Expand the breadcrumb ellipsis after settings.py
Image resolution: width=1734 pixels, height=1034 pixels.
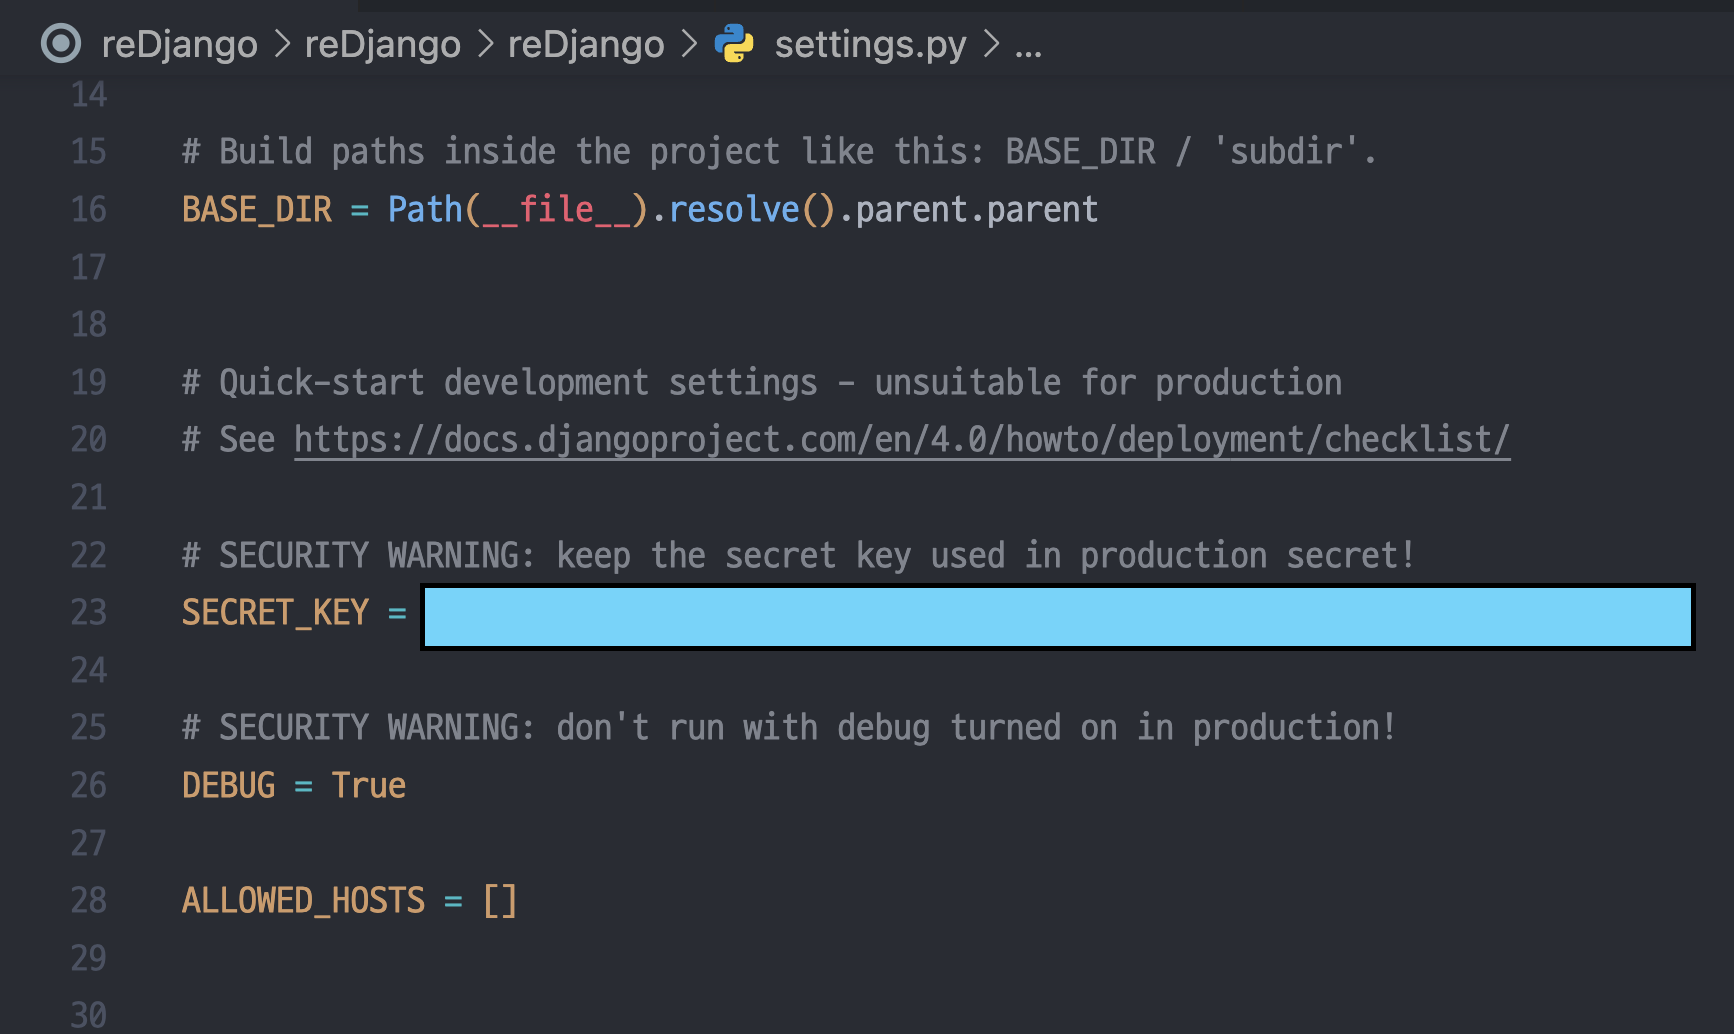1028,46
